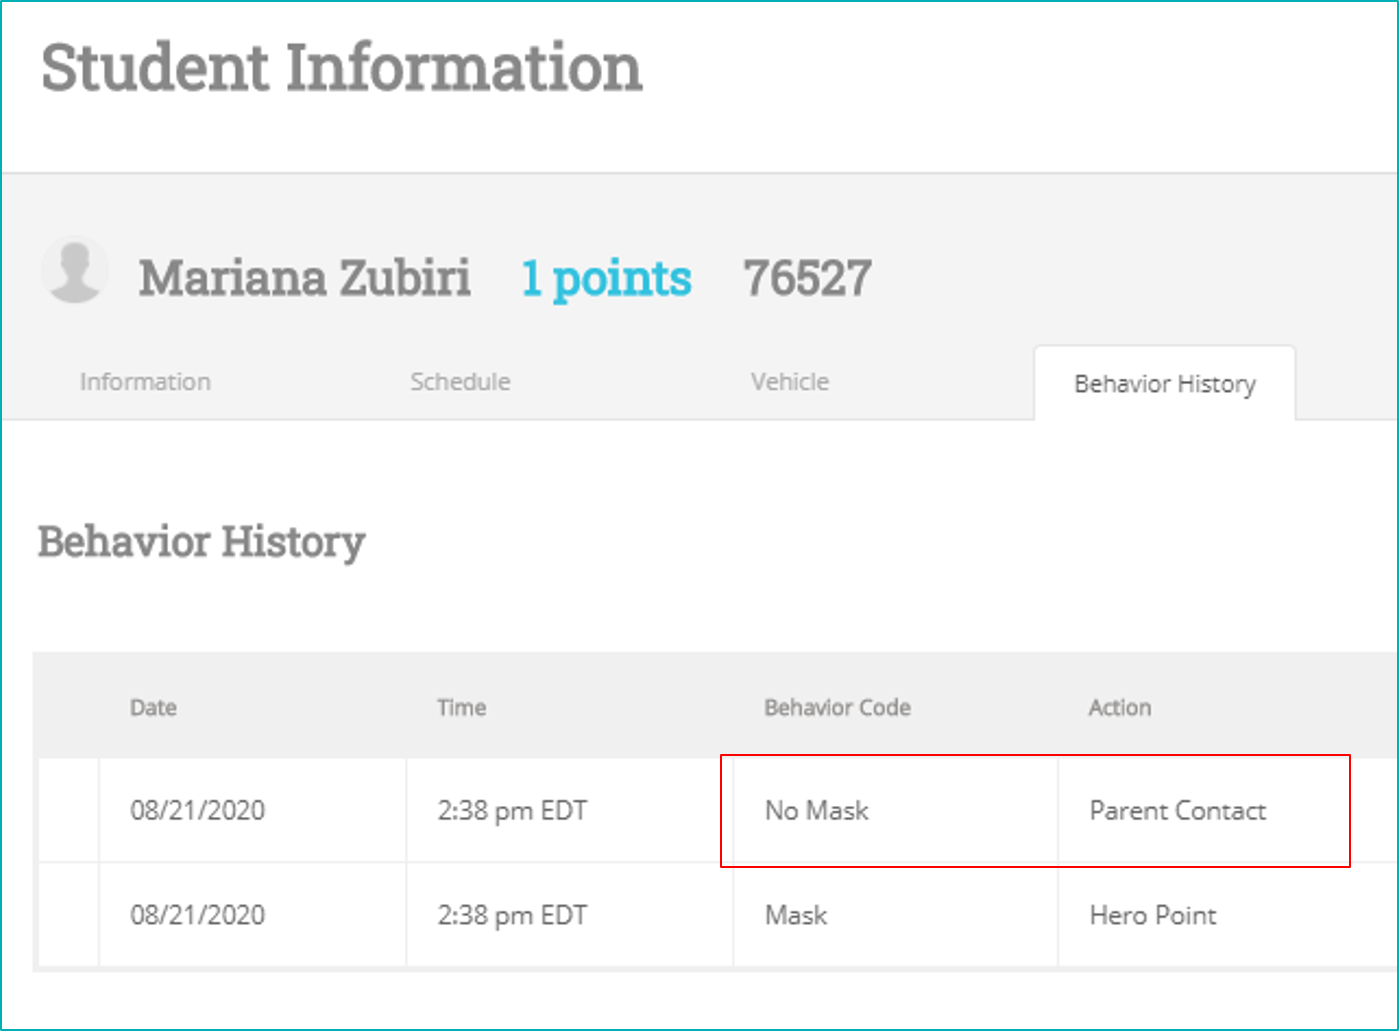Viewport: 1399px width, 1031px height.
Task: Switch to the Schedule tab
Action: click(x=460, y=382)
